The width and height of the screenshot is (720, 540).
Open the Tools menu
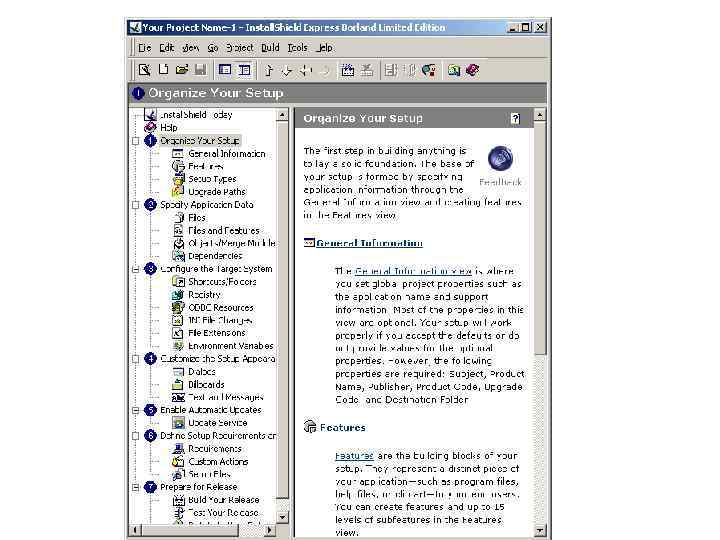point(298,48)
